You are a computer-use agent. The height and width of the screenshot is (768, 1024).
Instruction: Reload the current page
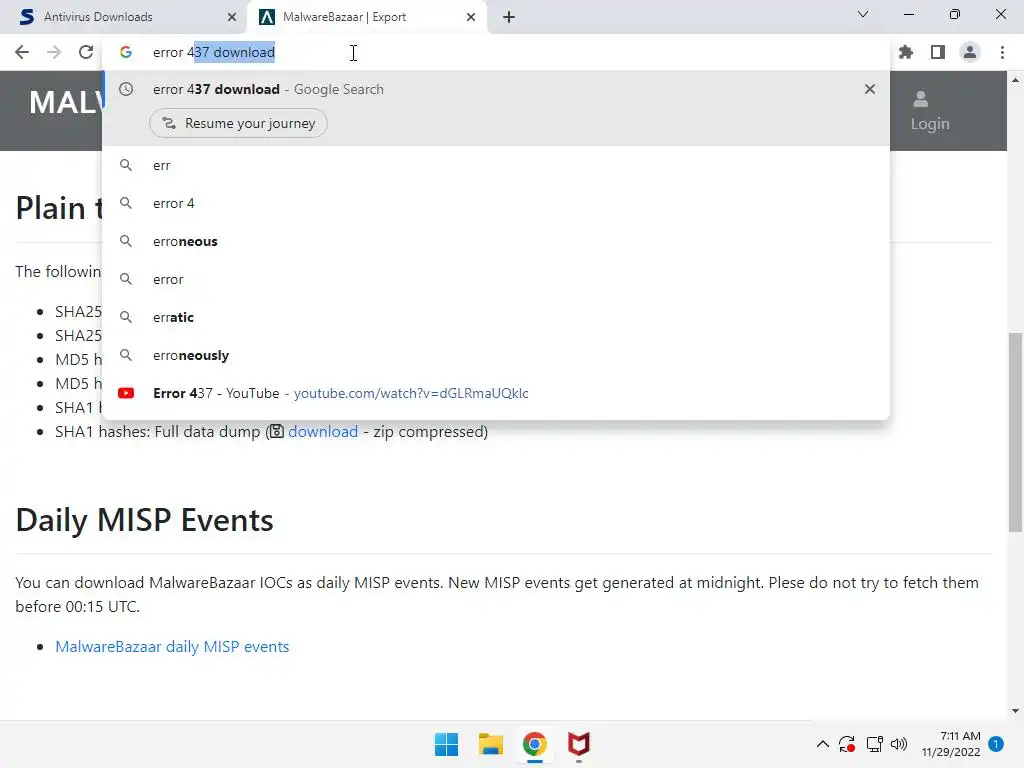86,52
